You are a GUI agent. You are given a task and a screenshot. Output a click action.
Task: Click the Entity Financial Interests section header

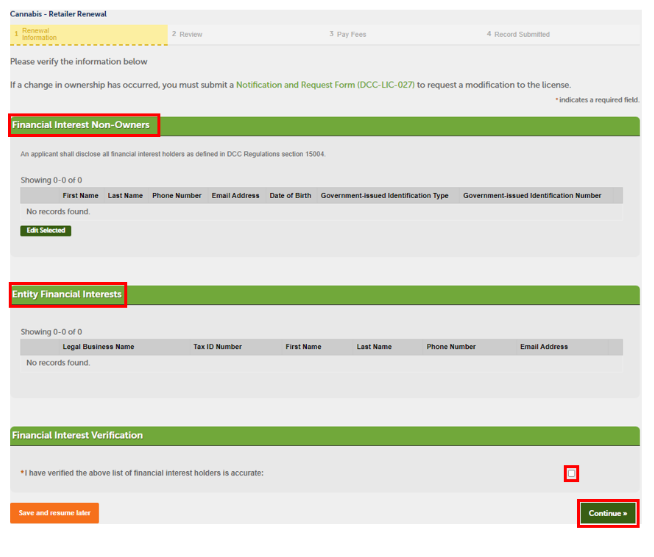pyautogui.click(x=67, y=294)
